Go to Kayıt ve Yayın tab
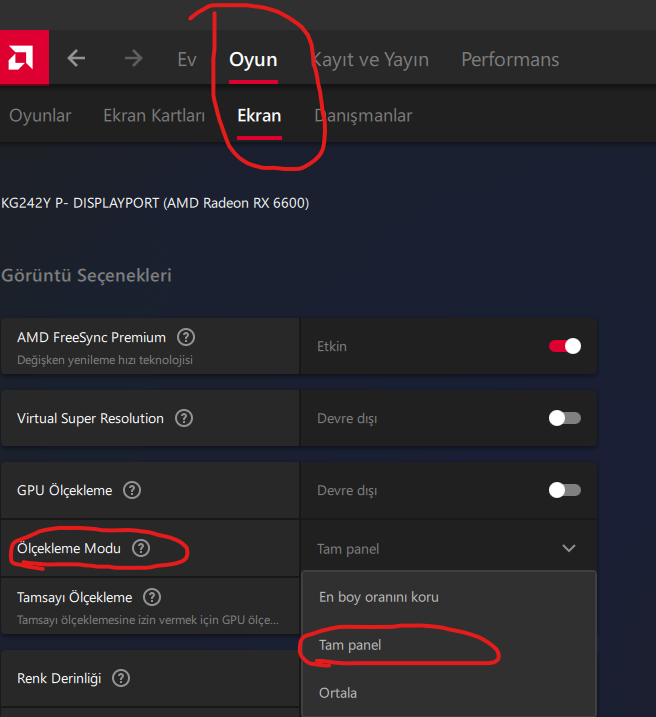656x717 pixels. coord(369,60)
